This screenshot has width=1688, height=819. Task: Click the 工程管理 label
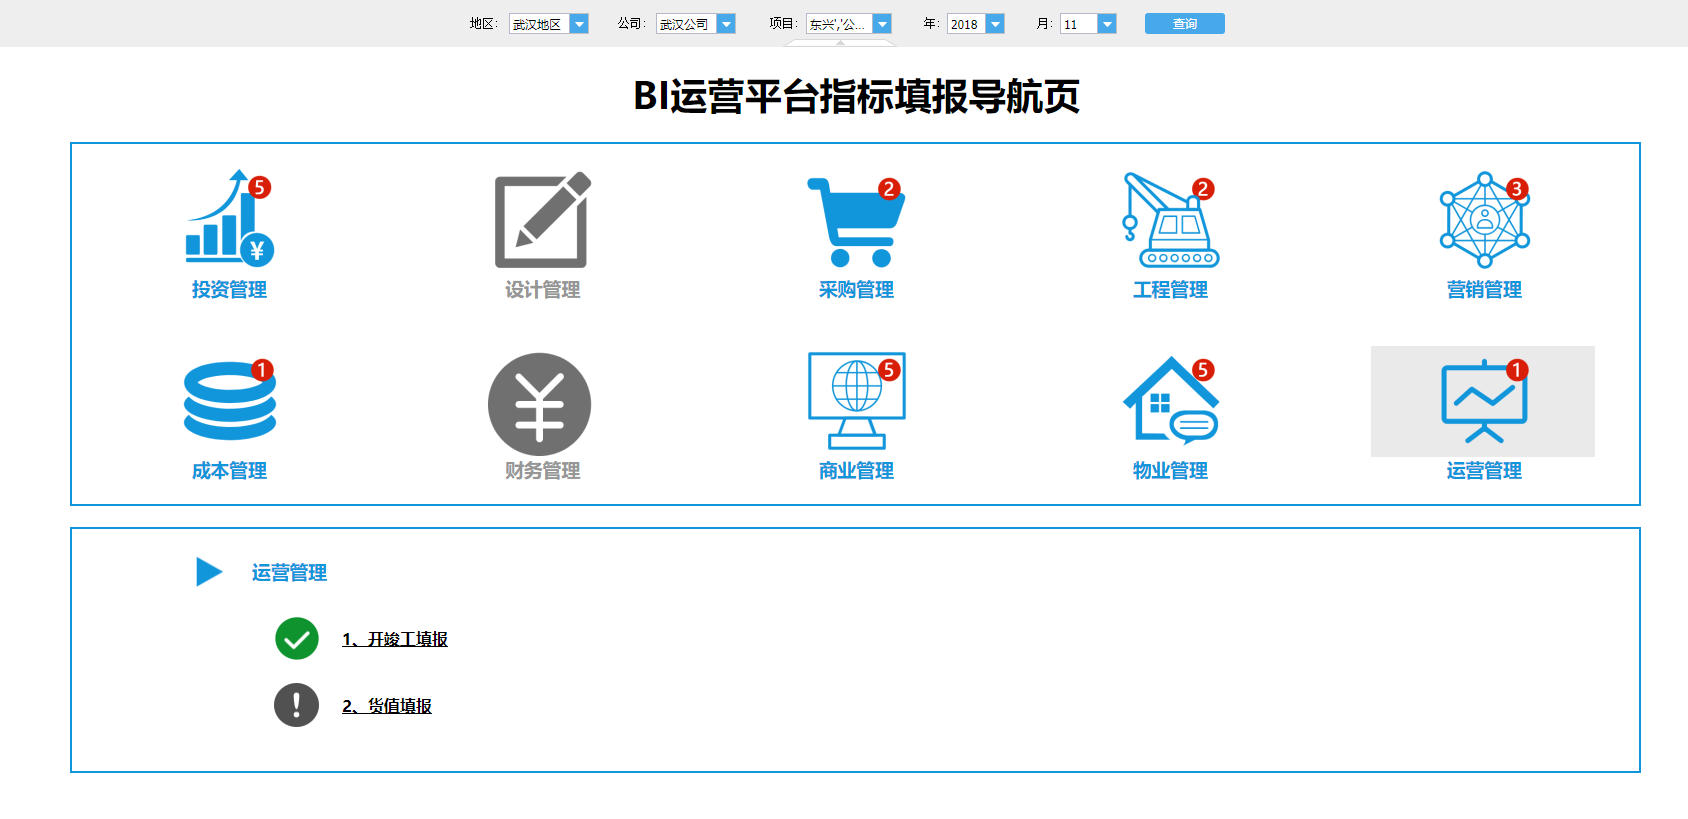(x=1170, y=290)
